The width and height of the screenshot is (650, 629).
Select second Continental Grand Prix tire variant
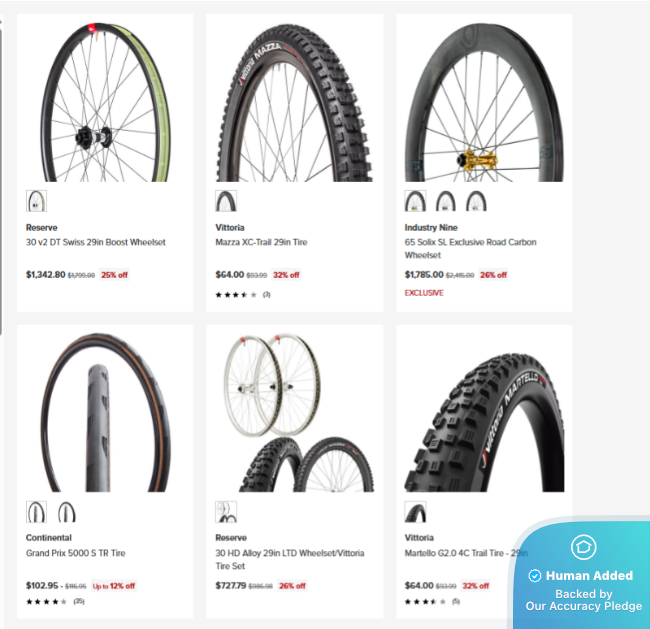tap(67, 512)
